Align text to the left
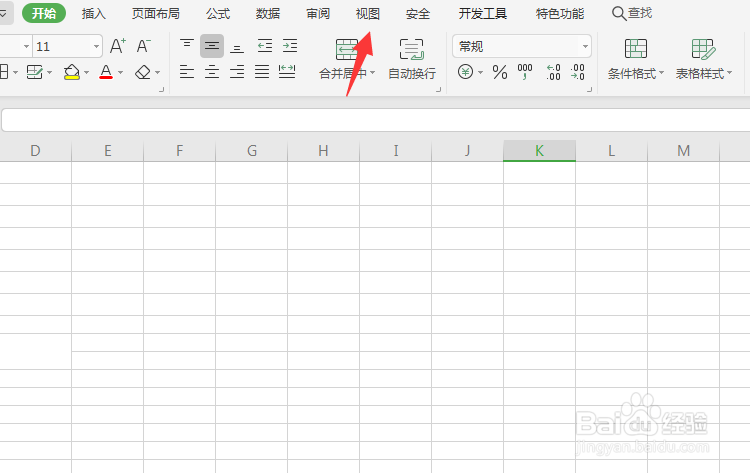Image resolution: width=750 pixels, height=473 pixels. pyautogui.click(x=187, y=72)
